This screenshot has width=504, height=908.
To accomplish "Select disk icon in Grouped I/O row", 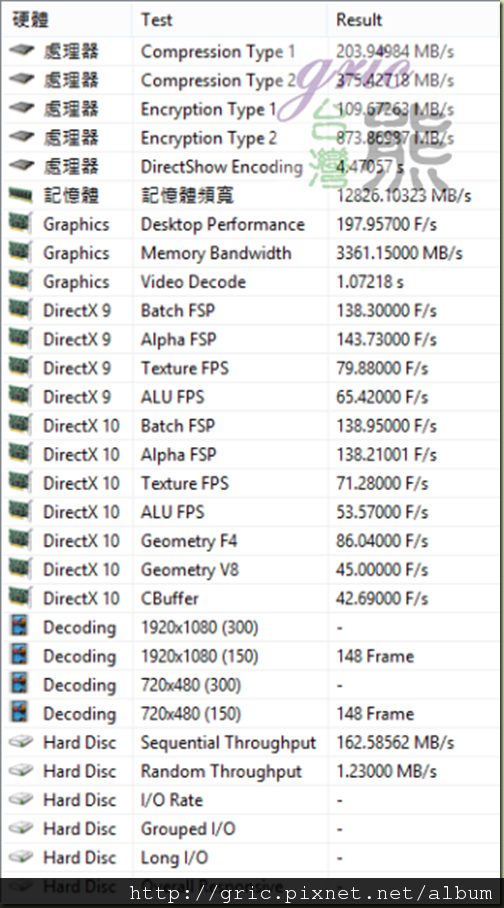I will (x=21, y=828).
